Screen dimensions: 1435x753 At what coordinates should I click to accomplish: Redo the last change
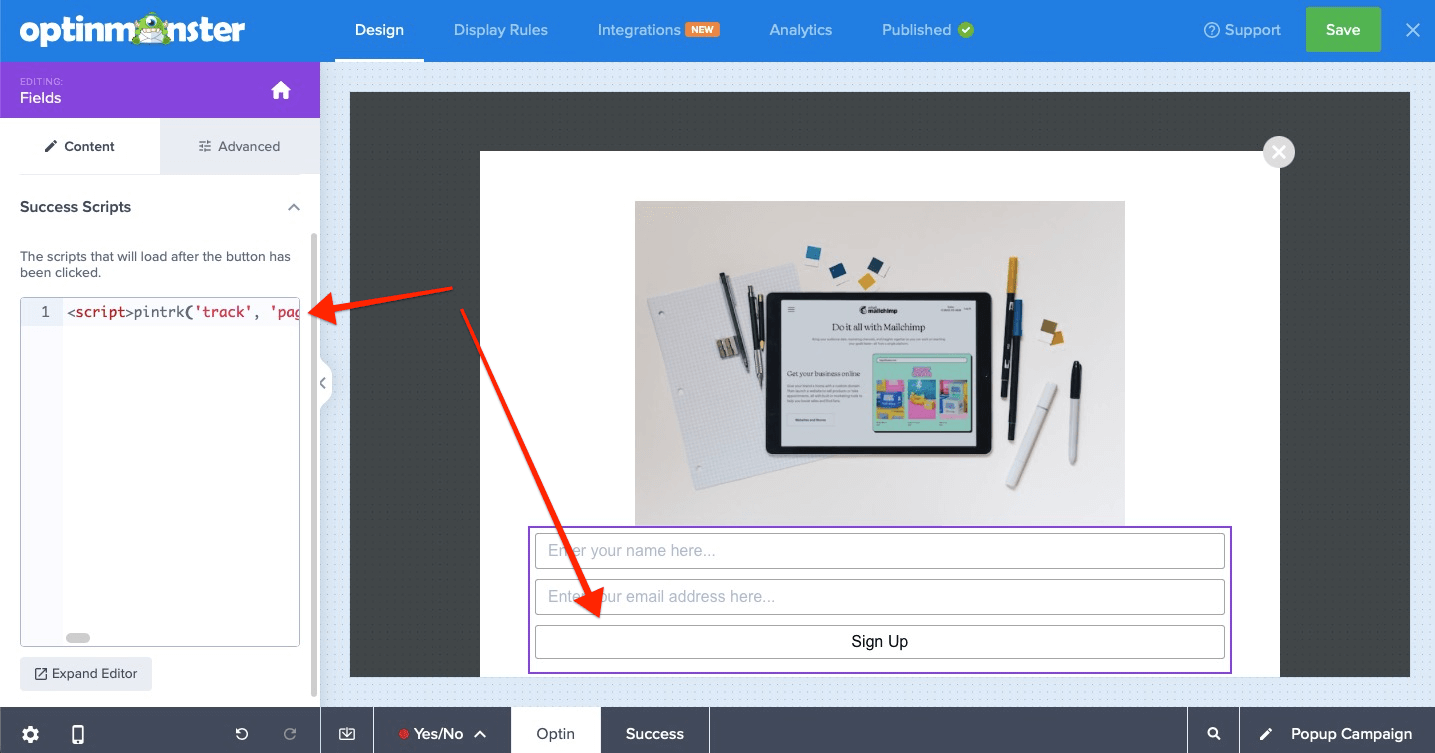tap(289, 733)
